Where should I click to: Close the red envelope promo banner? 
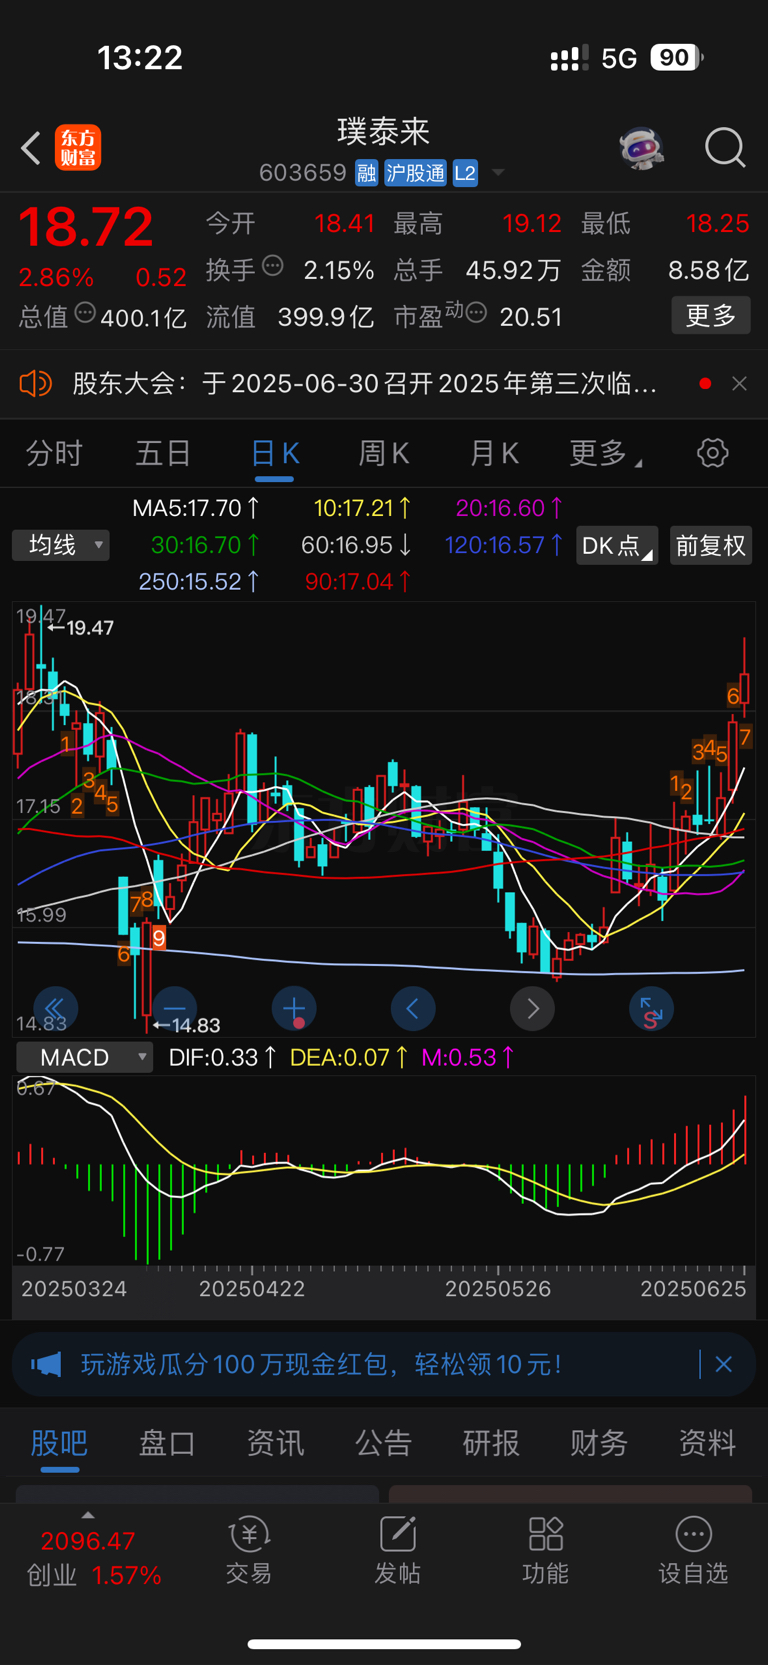pos(724,1364)
